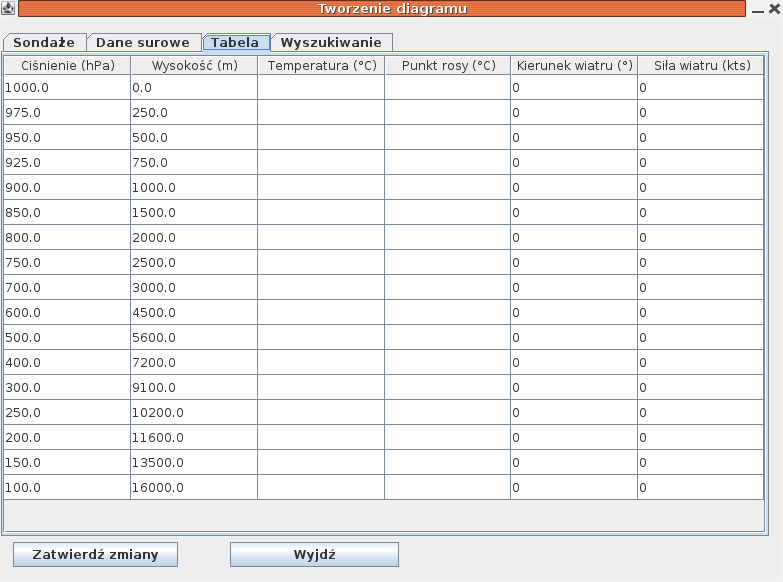Open the window menu icon in title bar

click(x=7, y=7)
